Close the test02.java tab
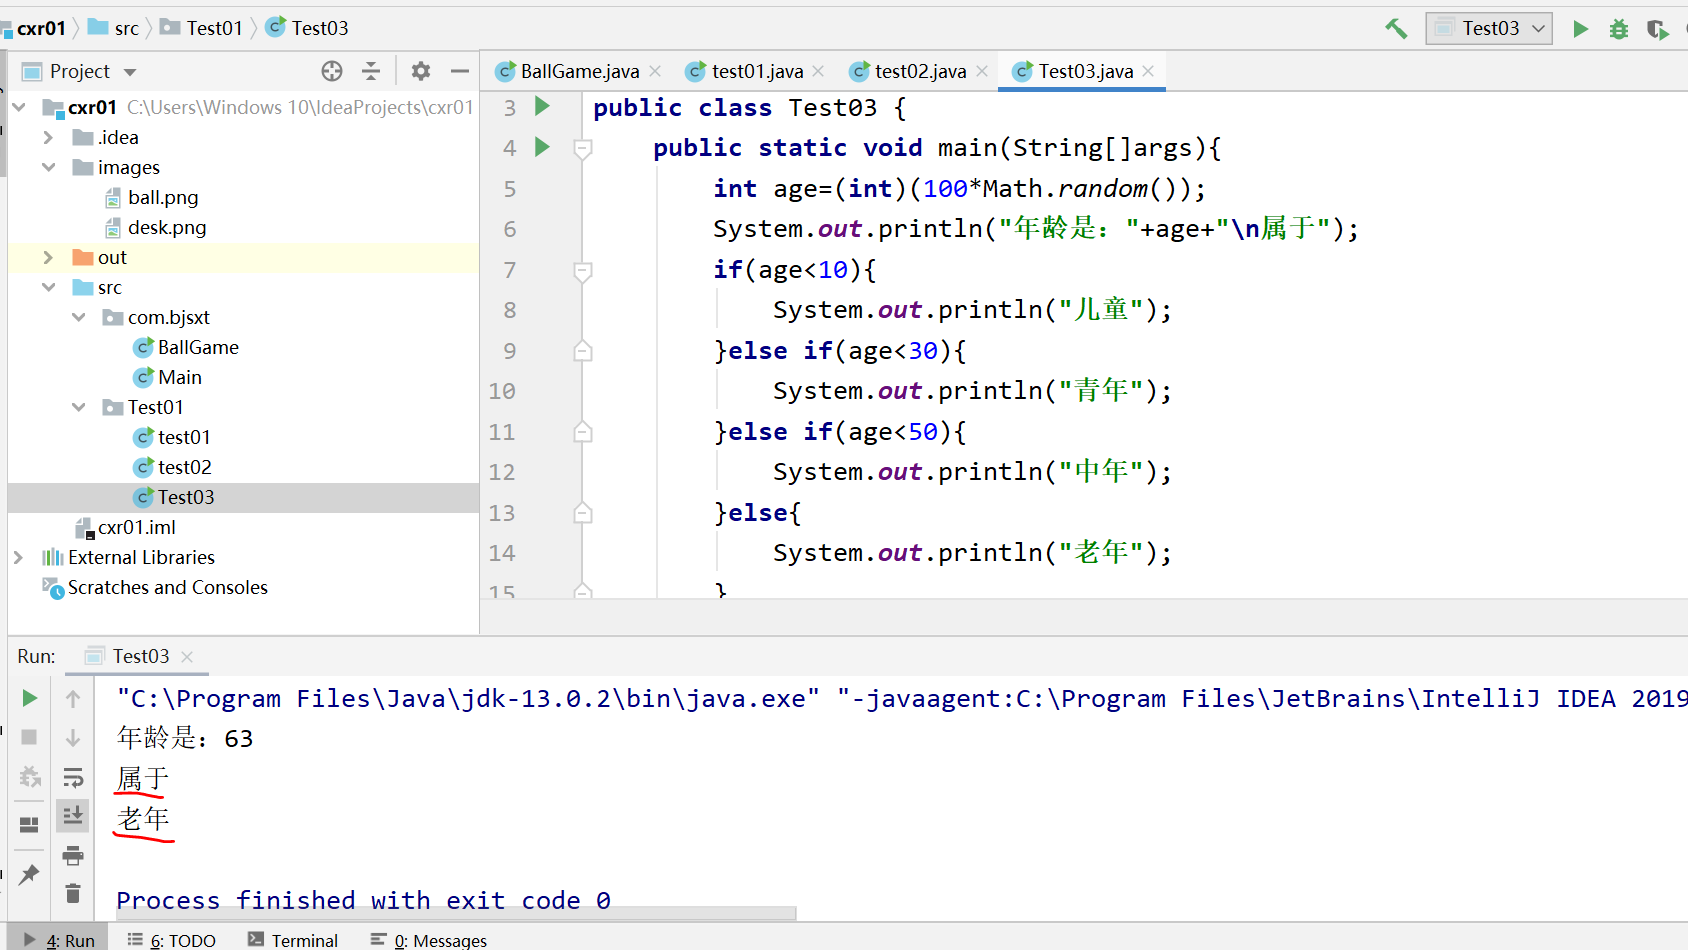Screen dimensions: 1688x950 coord(982,71)
